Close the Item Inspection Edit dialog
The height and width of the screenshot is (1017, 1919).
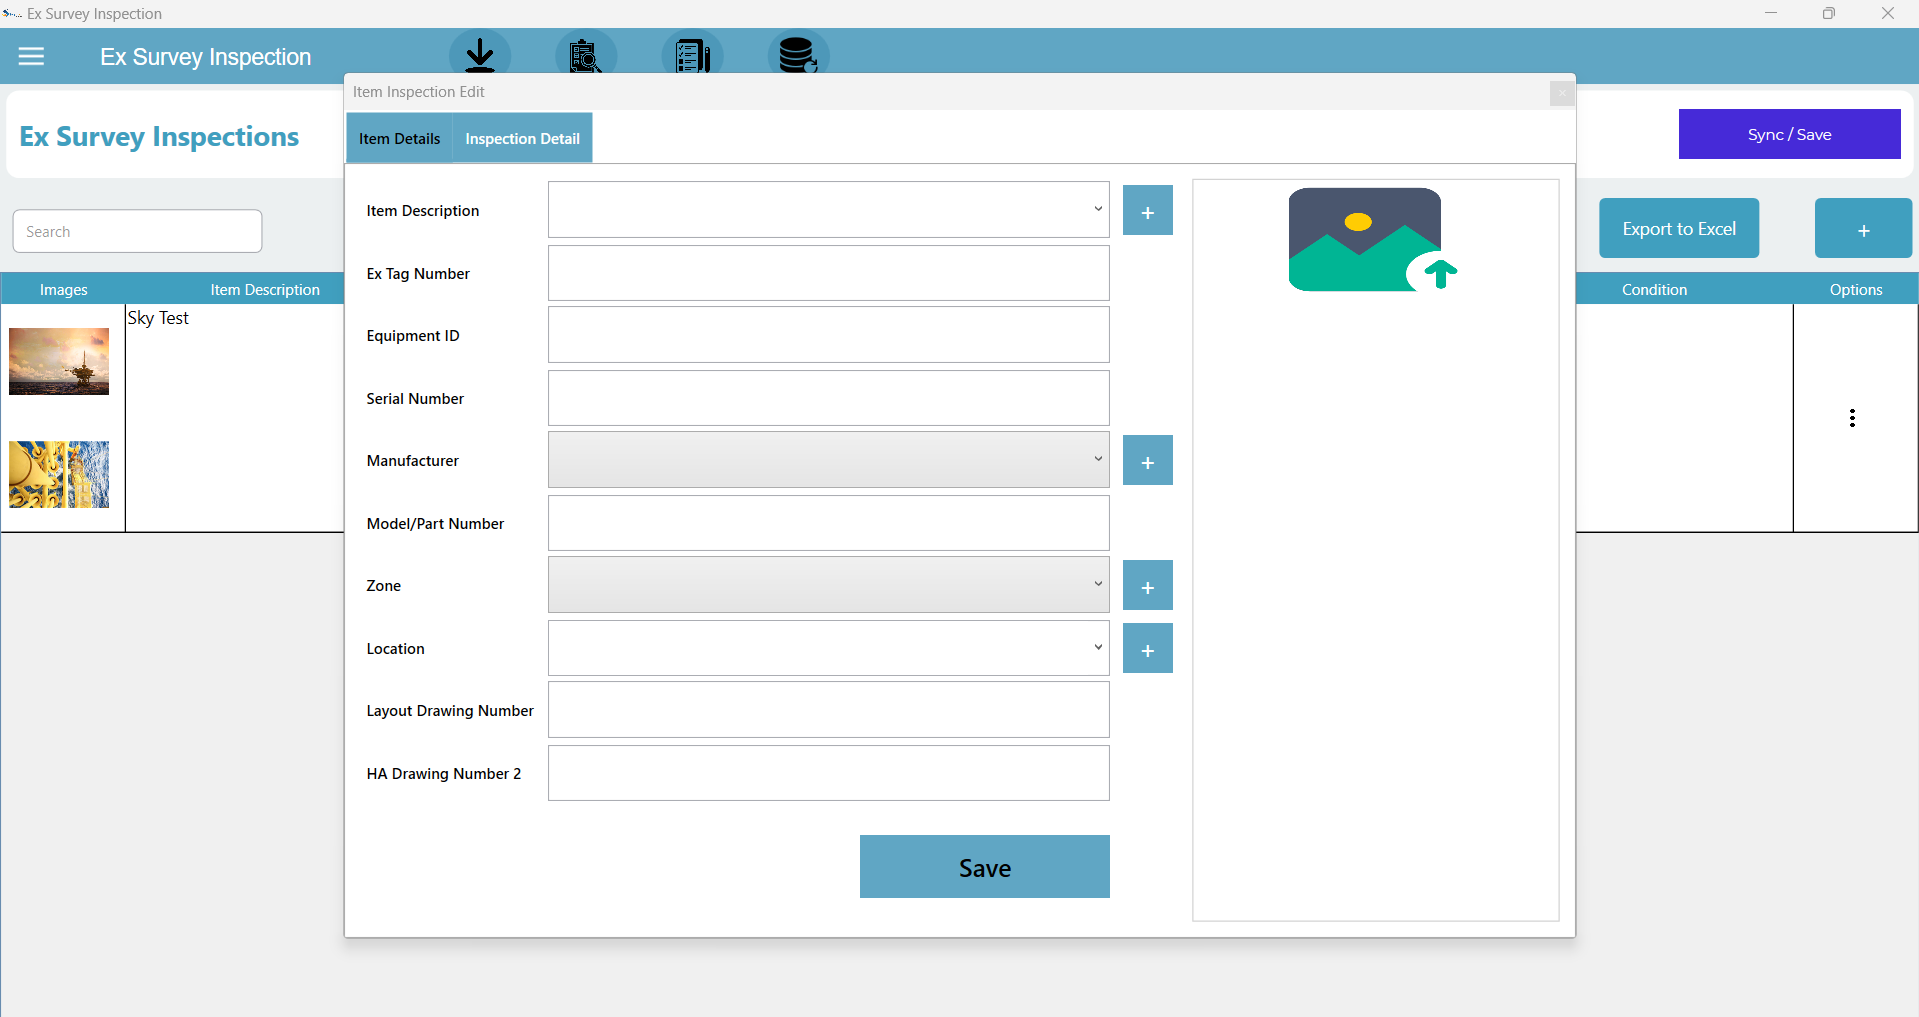tap(1561, 93)
